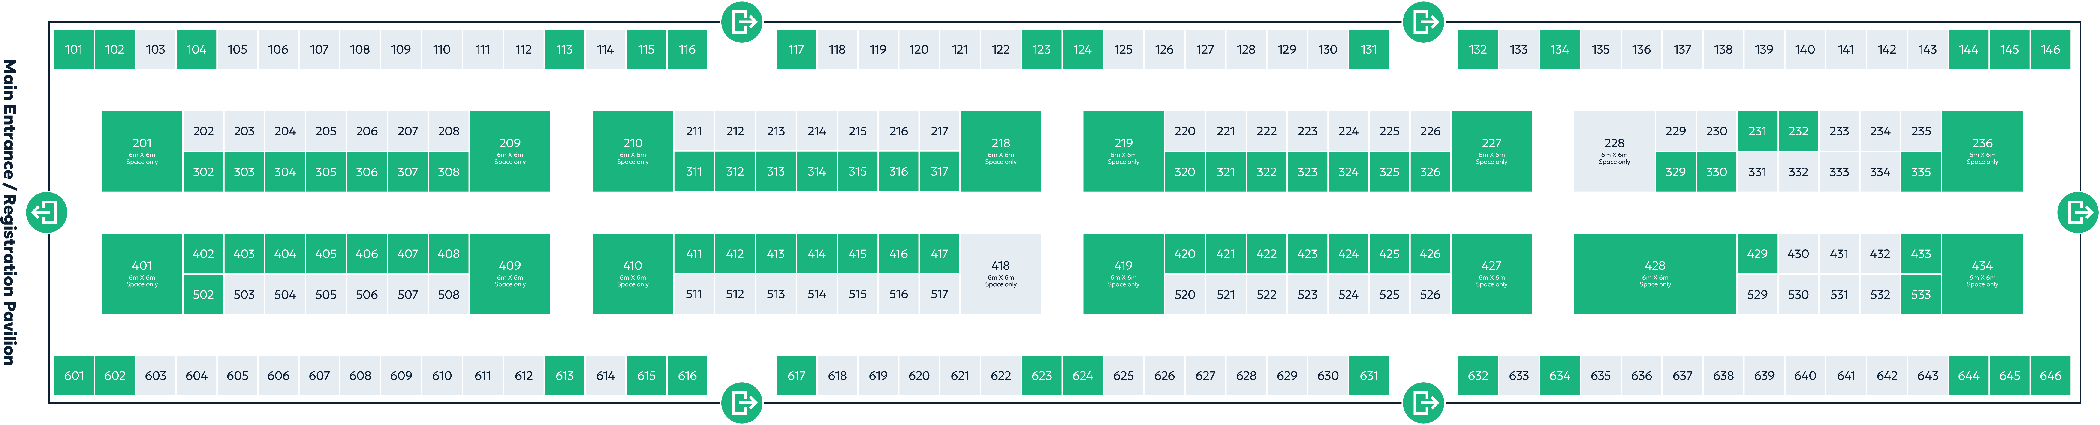
Task: Choose booth 410
Action: [x=633, y=274]
